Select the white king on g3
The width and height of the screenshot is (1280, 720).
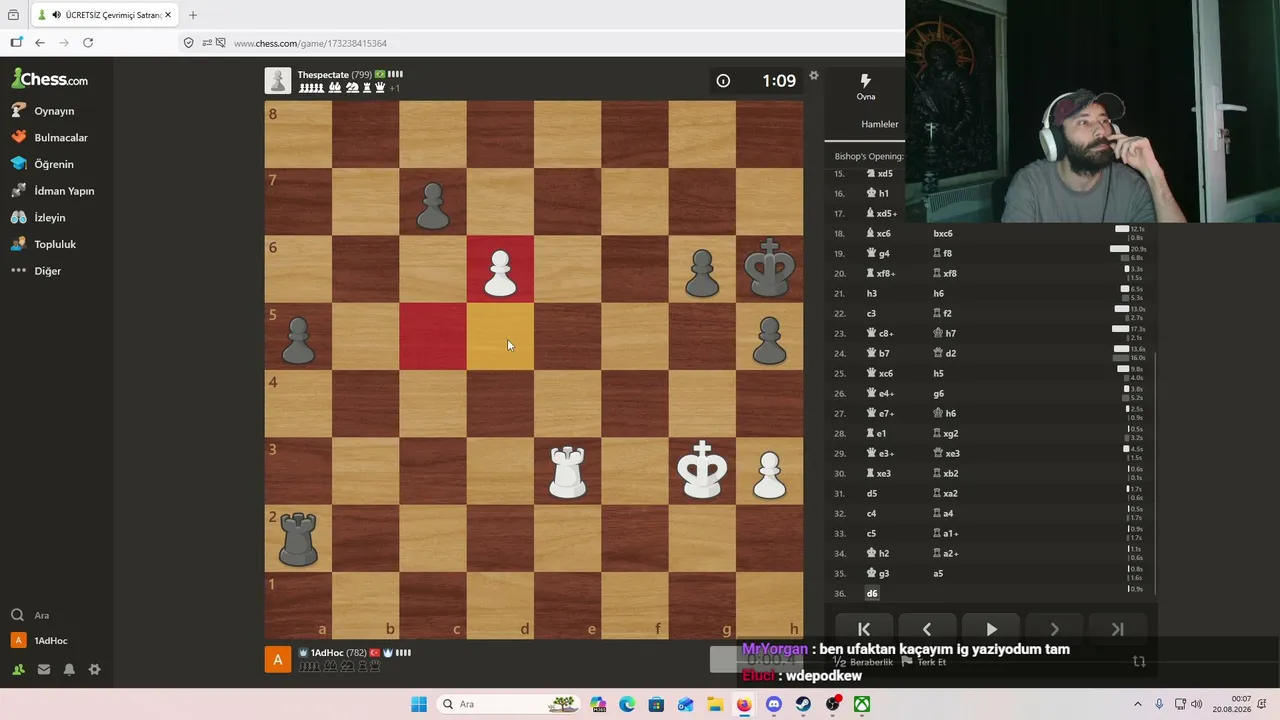[x=702, y=471]
